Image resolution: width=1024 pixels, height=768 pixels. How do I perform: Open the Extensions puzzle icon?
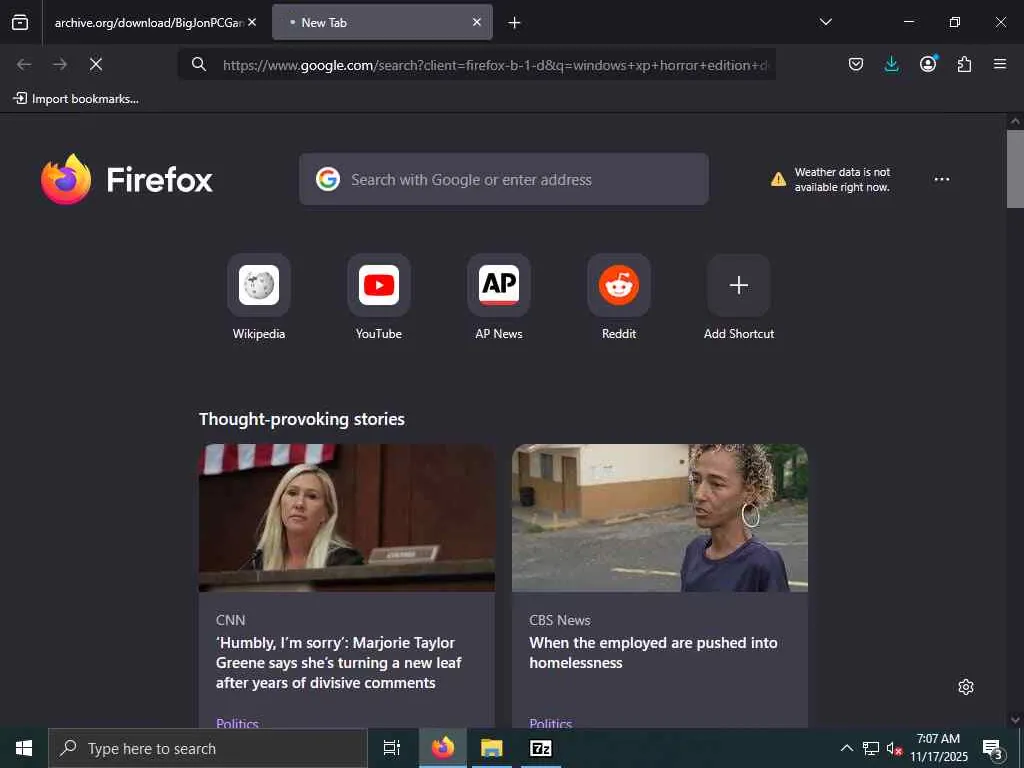964,64
